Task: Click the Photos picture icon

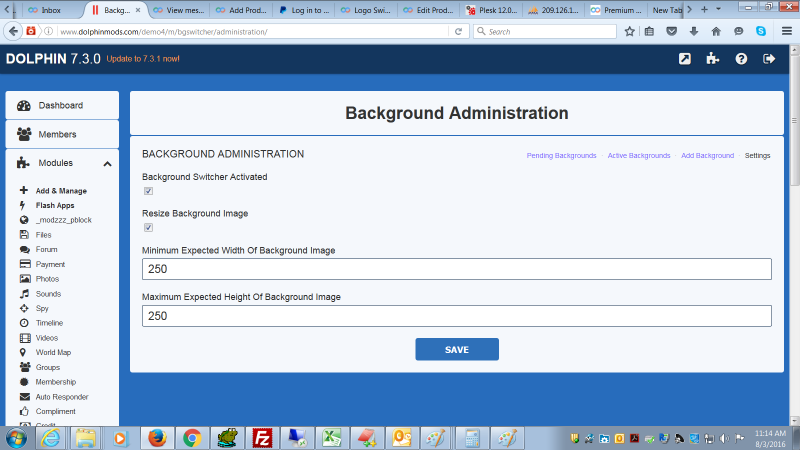Action: (25, 279)
